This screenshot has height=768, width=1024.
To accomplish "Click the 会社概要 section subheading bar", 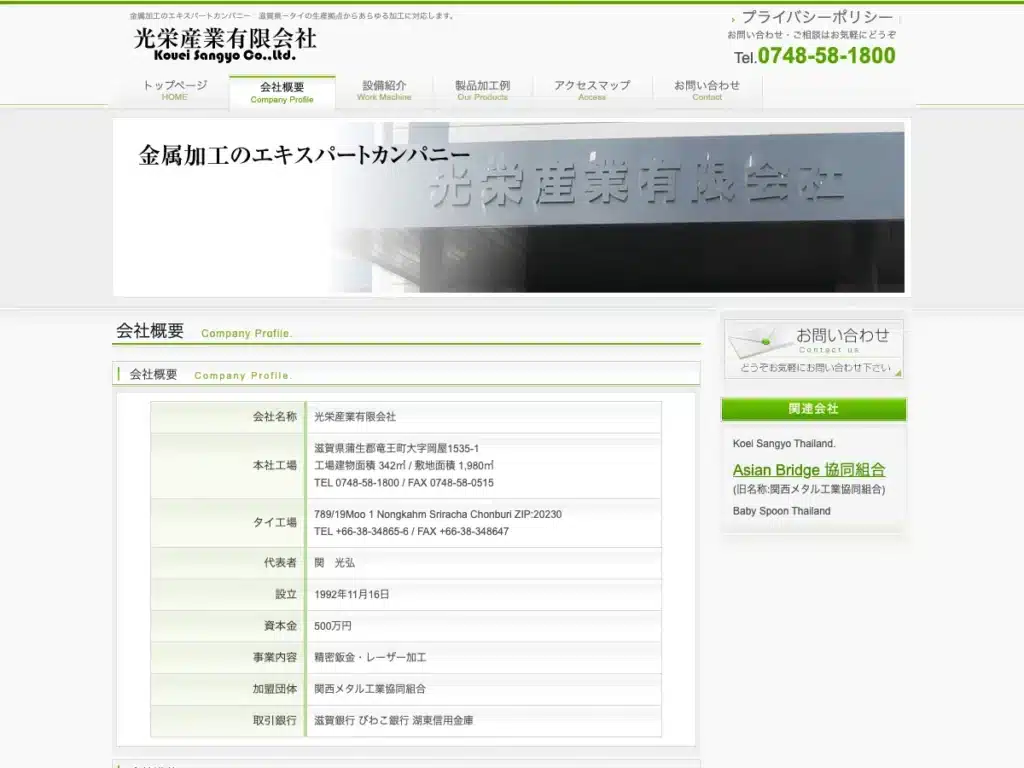I will [406, 374].
